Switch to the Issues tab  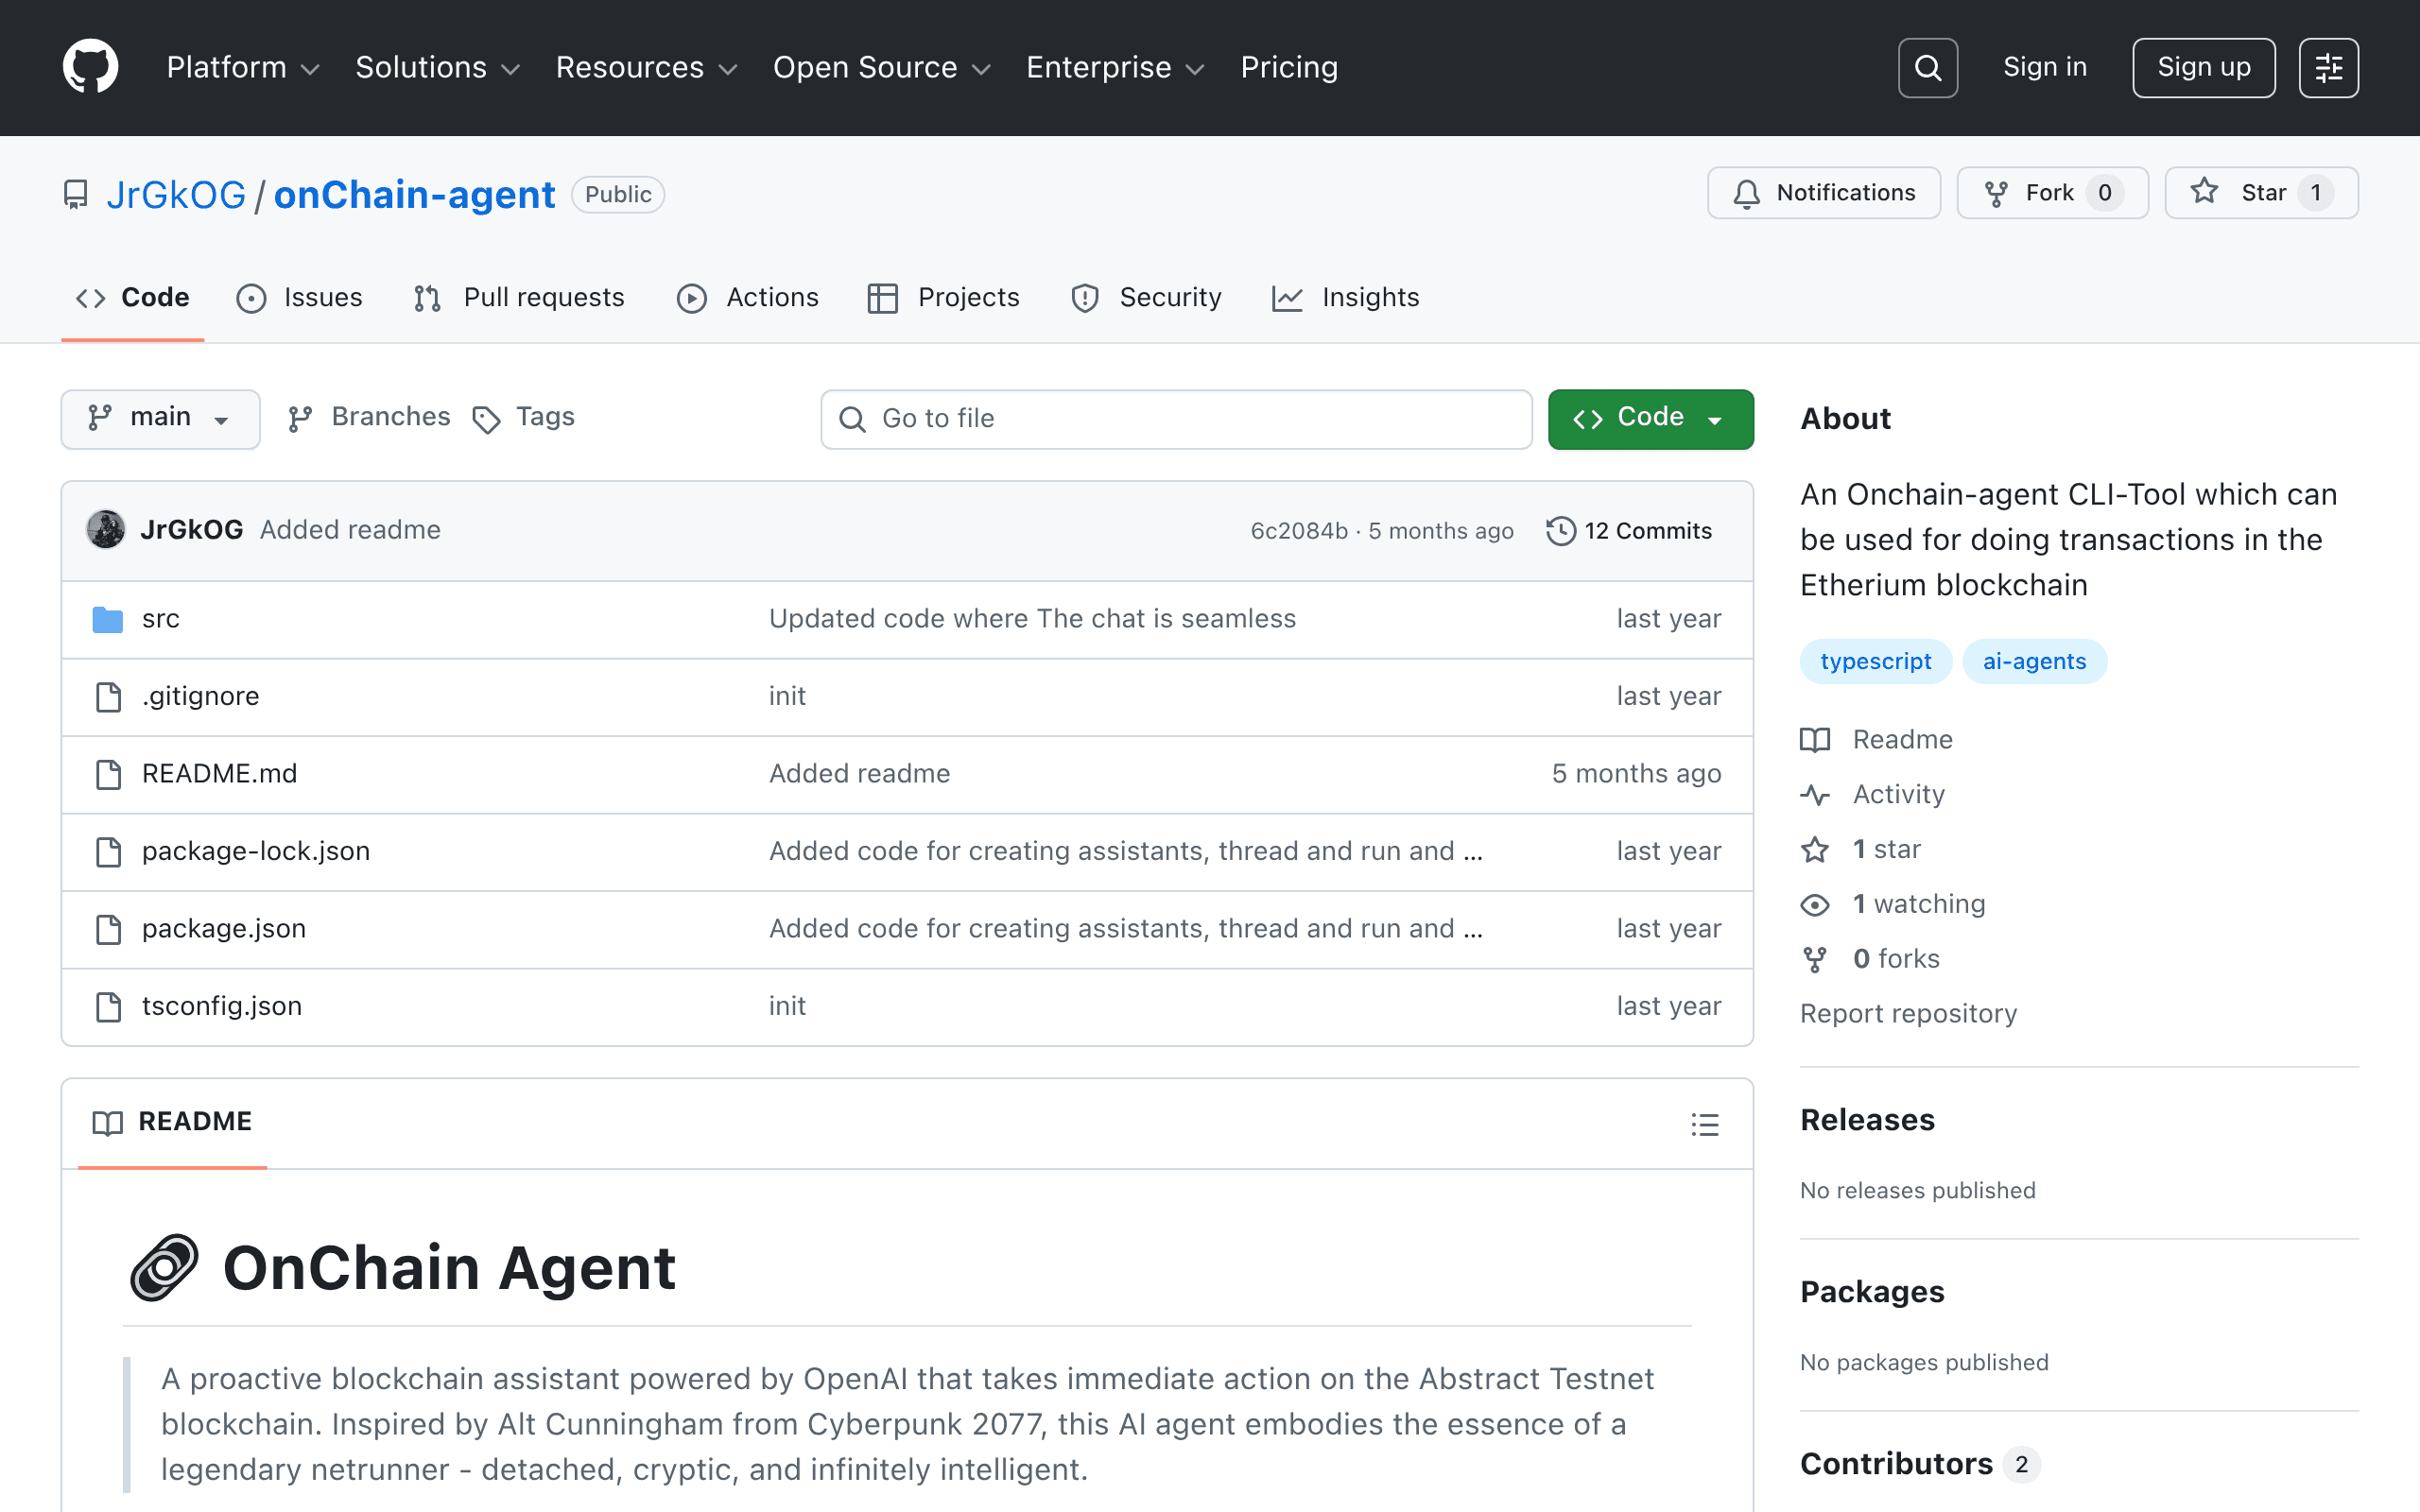point(300,298)
